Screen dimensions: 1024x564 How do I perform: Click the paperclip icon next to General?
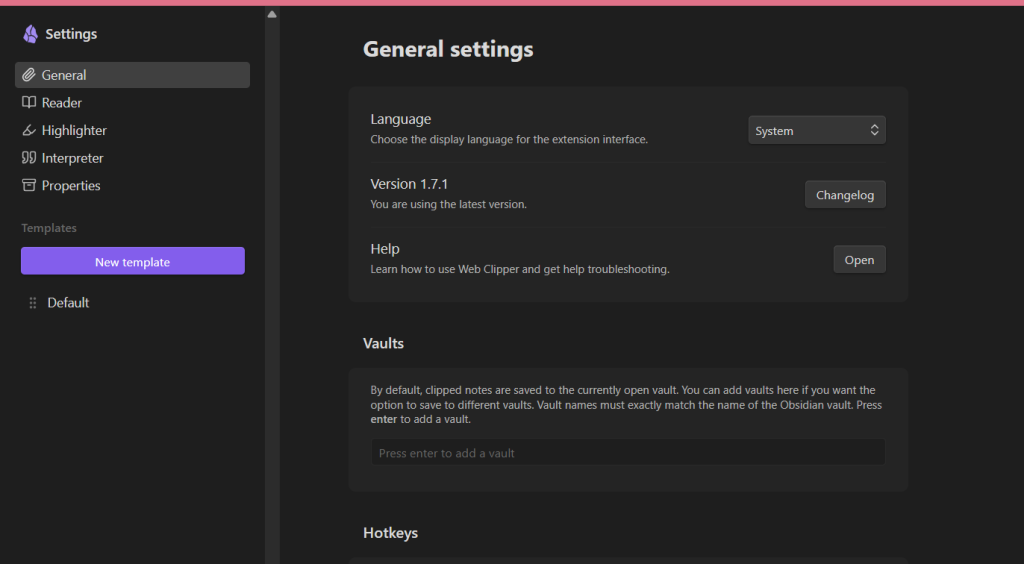coord(29,75)
